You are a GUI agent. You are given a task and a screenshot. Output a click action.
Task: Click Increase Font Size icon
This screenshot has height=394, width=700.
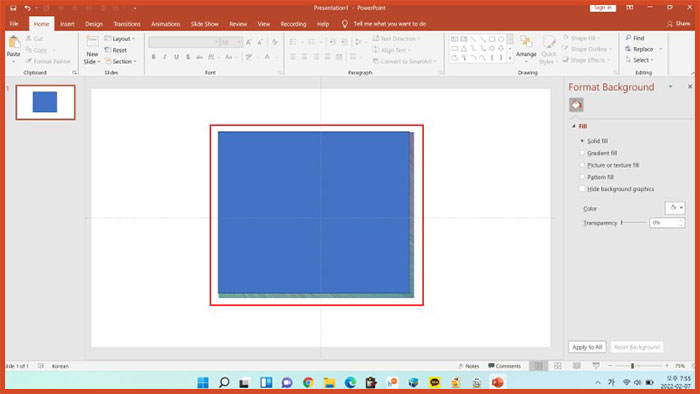(x=249, y=42)
